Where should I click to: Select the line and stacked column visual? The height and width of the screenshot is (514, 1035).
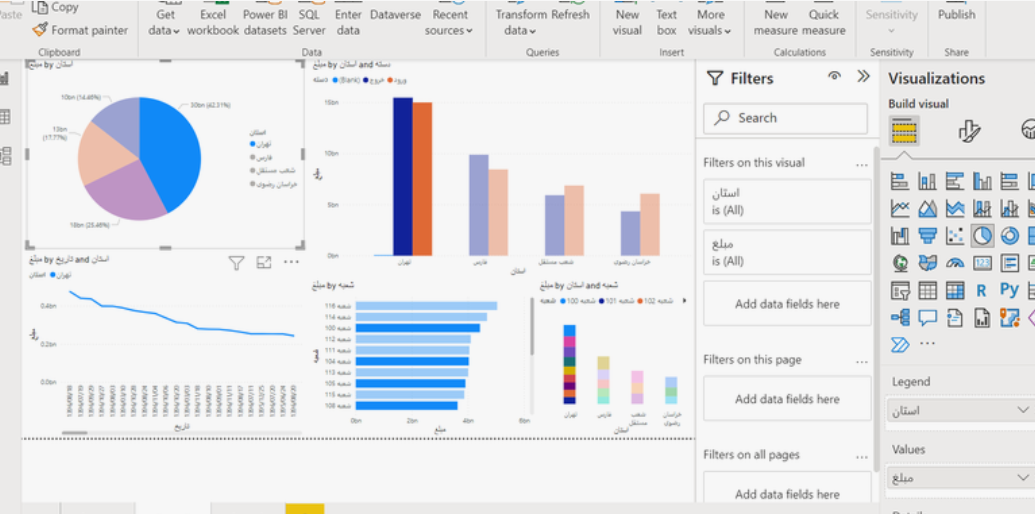(x=982, y=209)
